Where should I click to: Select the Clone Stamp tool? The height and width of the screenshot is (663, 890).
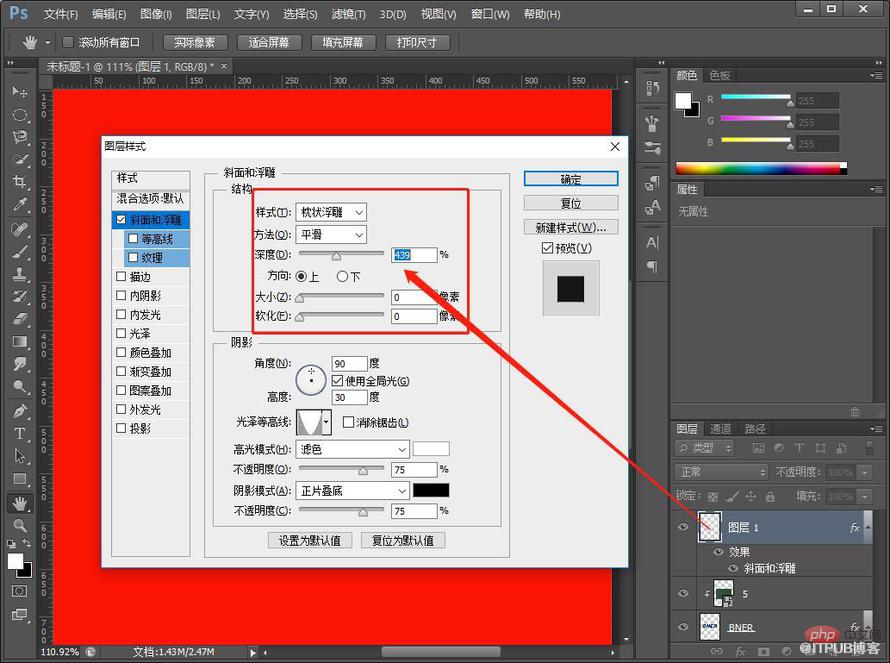point(20,274)
